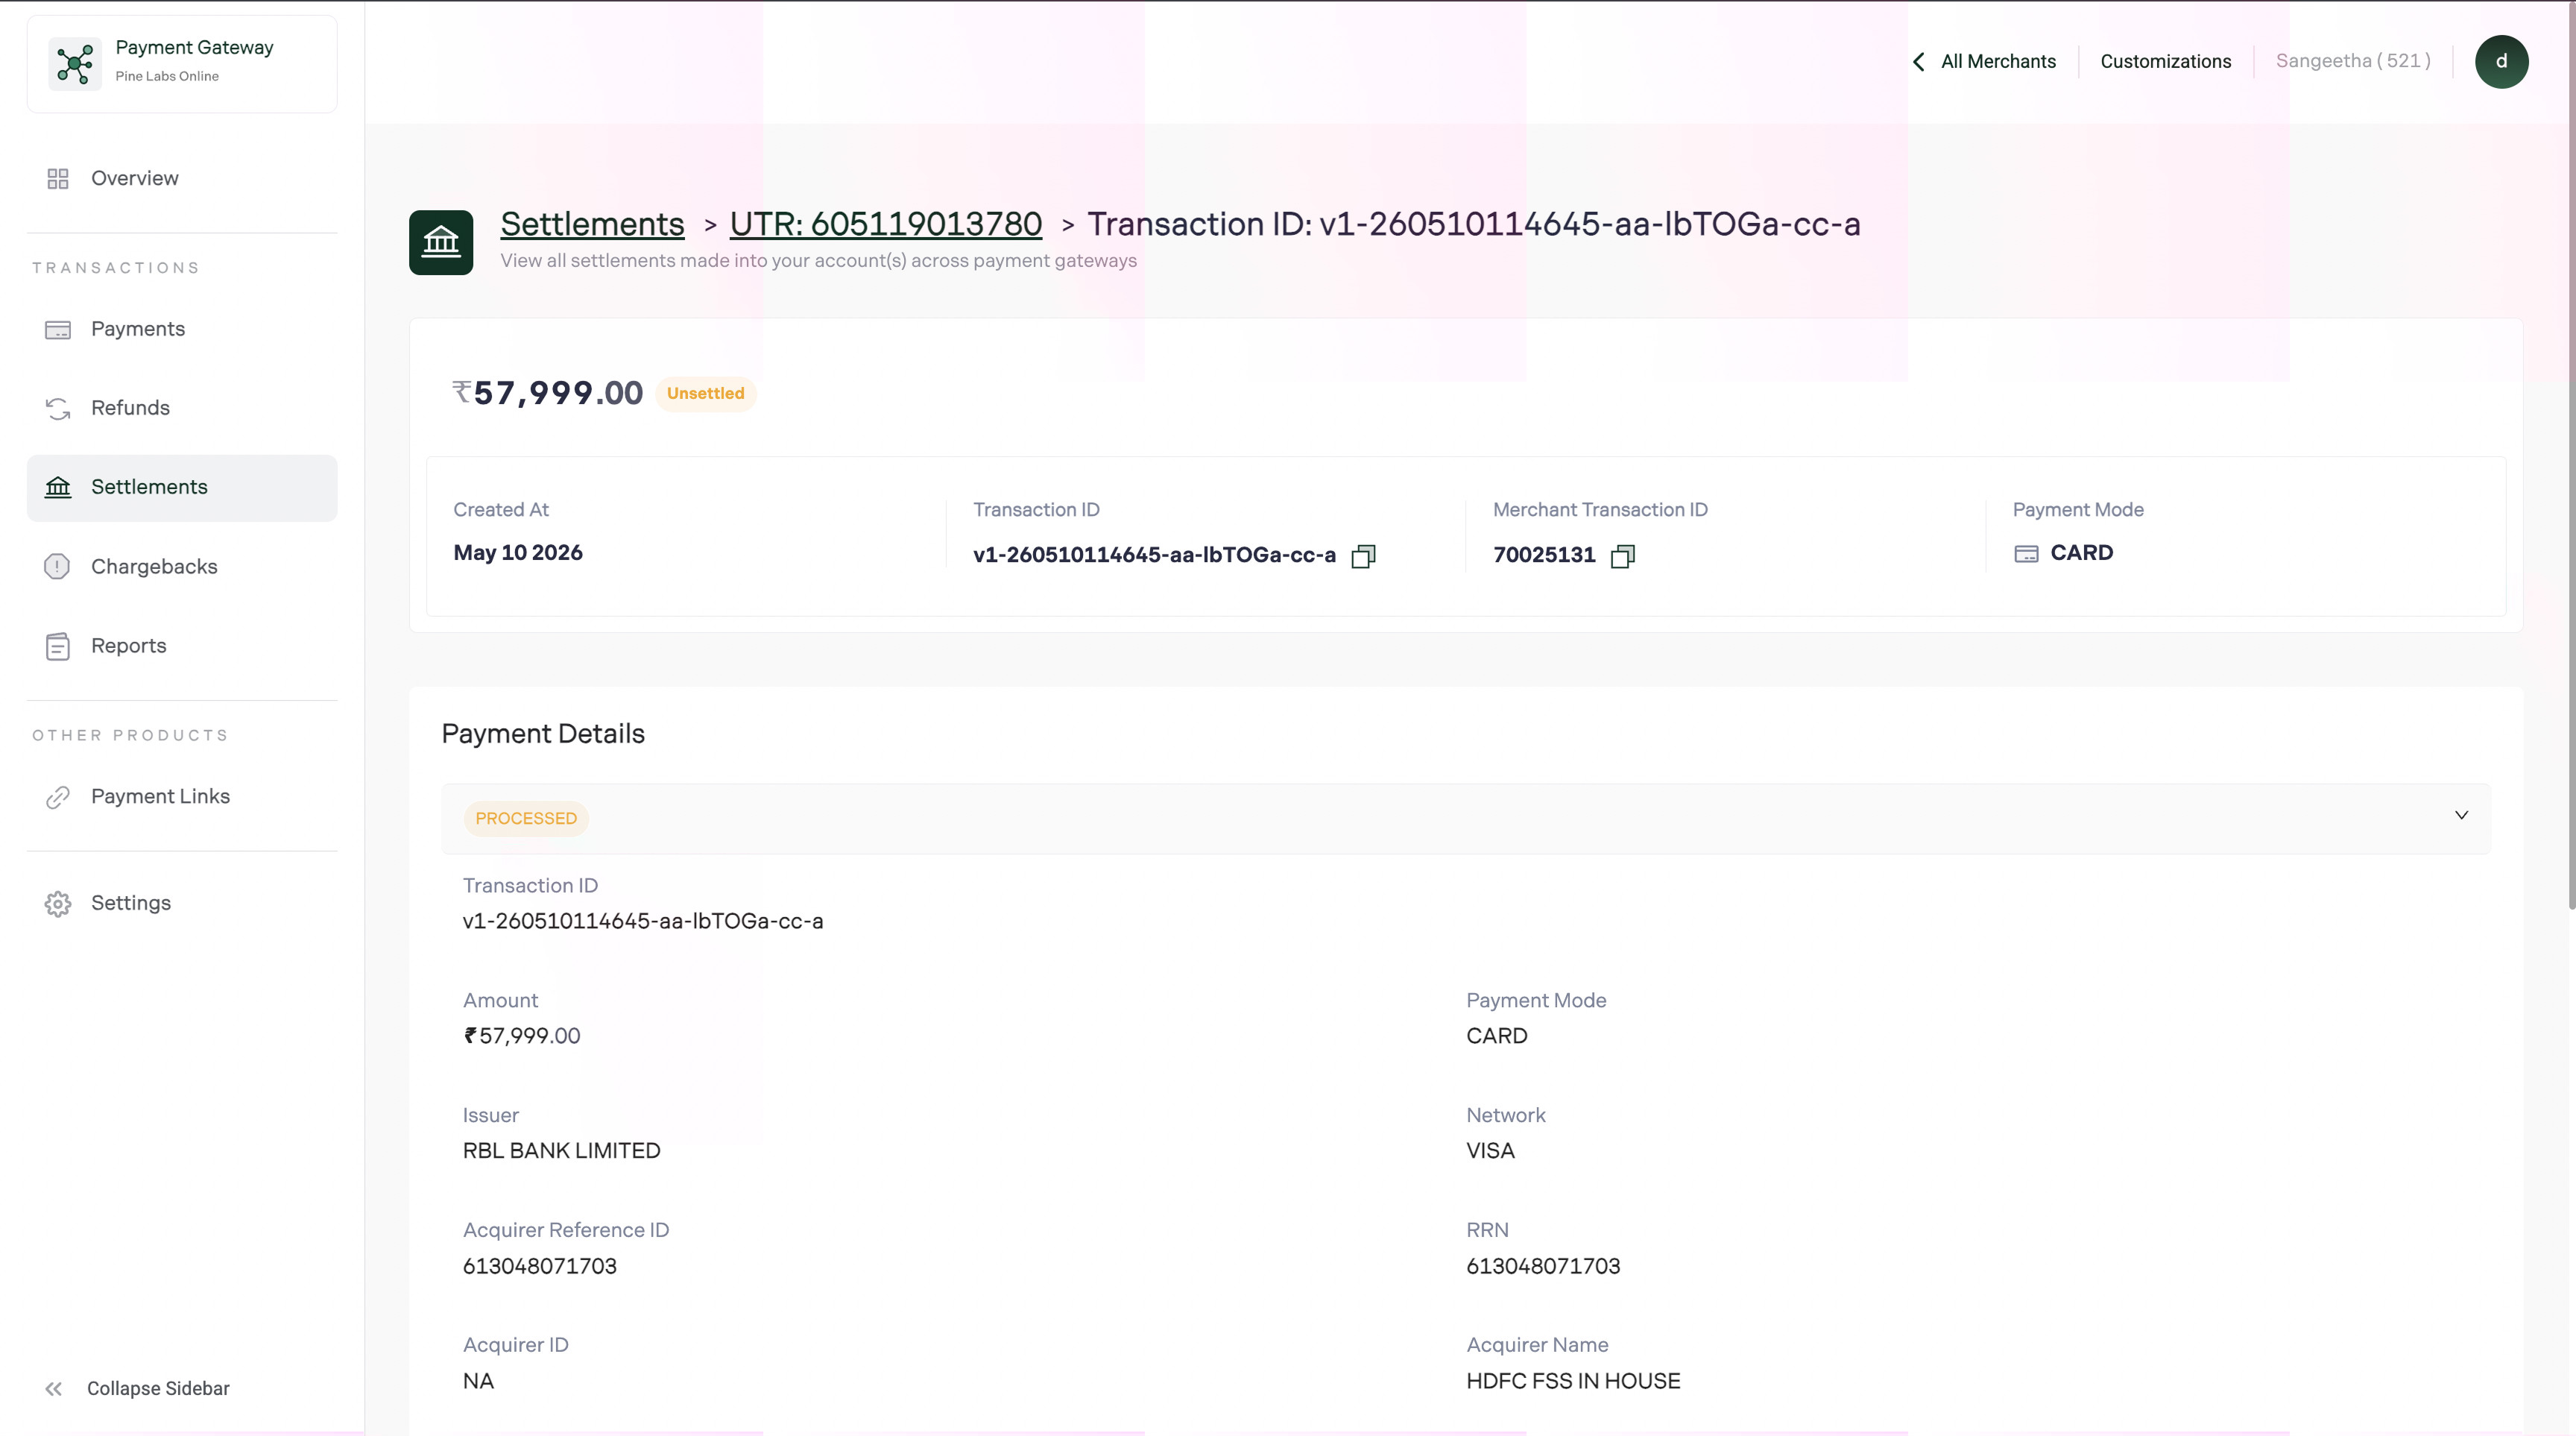Screen dimensions: 2576x1436
Task: Click the Issuer value RBL BANK LIMITED
Action: (x=561, y=1151)
